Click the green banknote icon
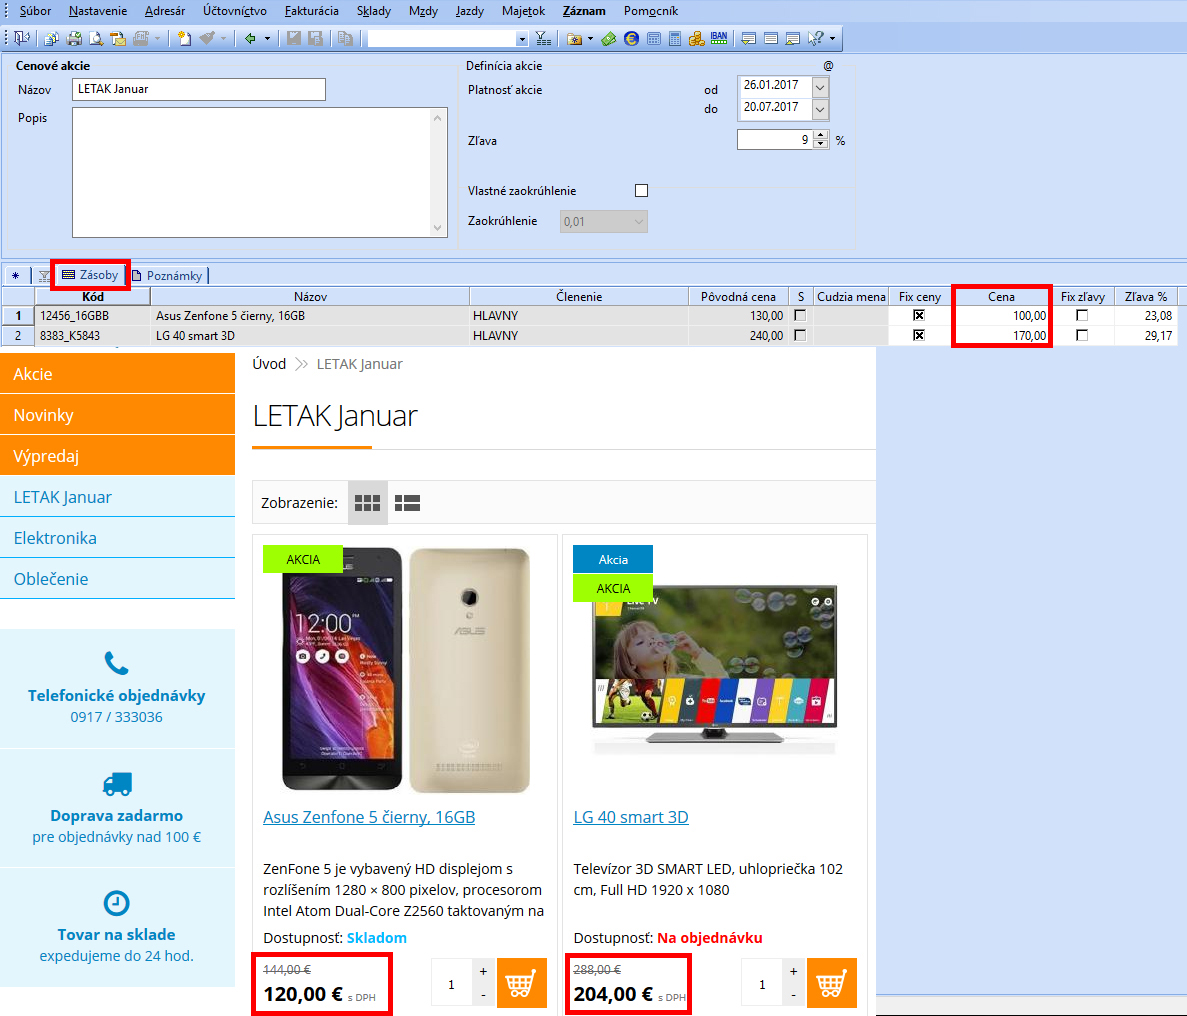The height and width of the screenshot is (1016, 1187). pos(609,39)
